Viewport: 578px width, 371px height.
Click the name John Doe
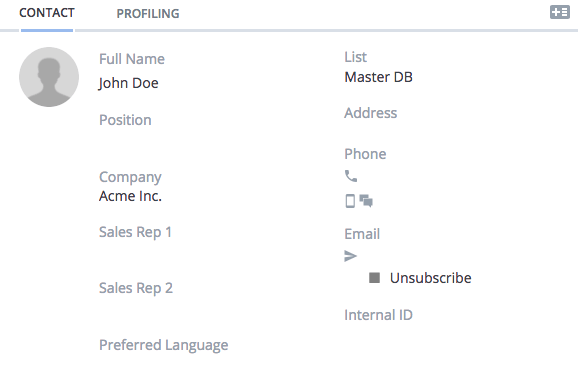128,83
